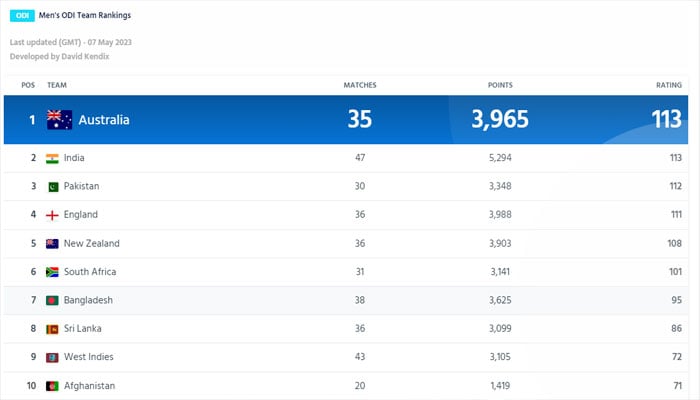Select the Bangladesh row team name
Image resolution: width=700 pixels, height=400 pixels.
coord(87,300)
